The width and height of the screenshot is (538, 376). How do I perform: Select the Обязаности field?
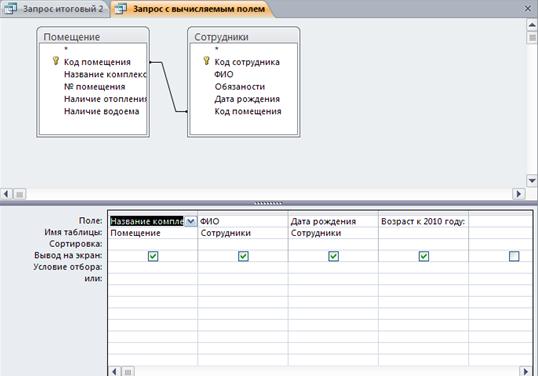tap(239, 87)
